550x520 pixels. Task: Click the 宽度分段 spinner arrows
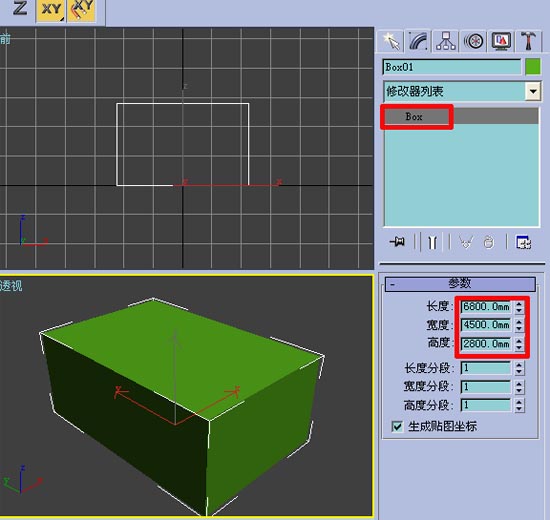519,387
